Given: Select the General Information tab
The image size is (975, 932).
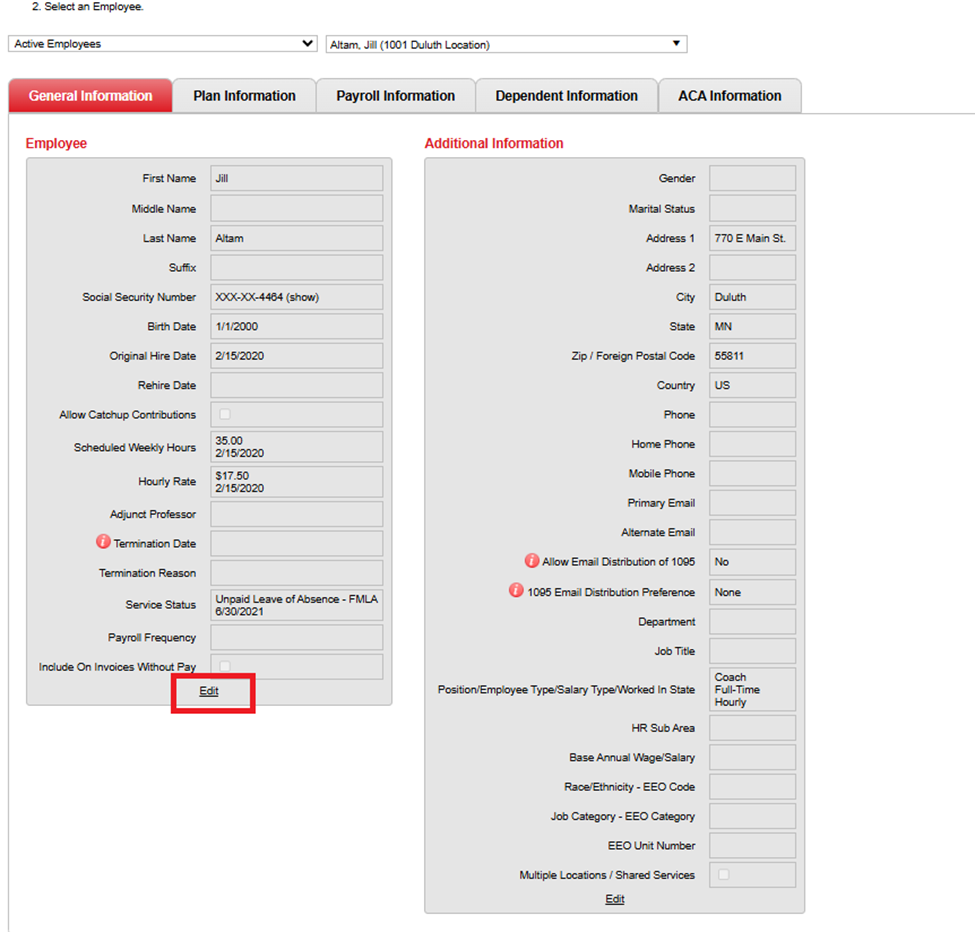Looking at the screenshot, I should 90,96.
